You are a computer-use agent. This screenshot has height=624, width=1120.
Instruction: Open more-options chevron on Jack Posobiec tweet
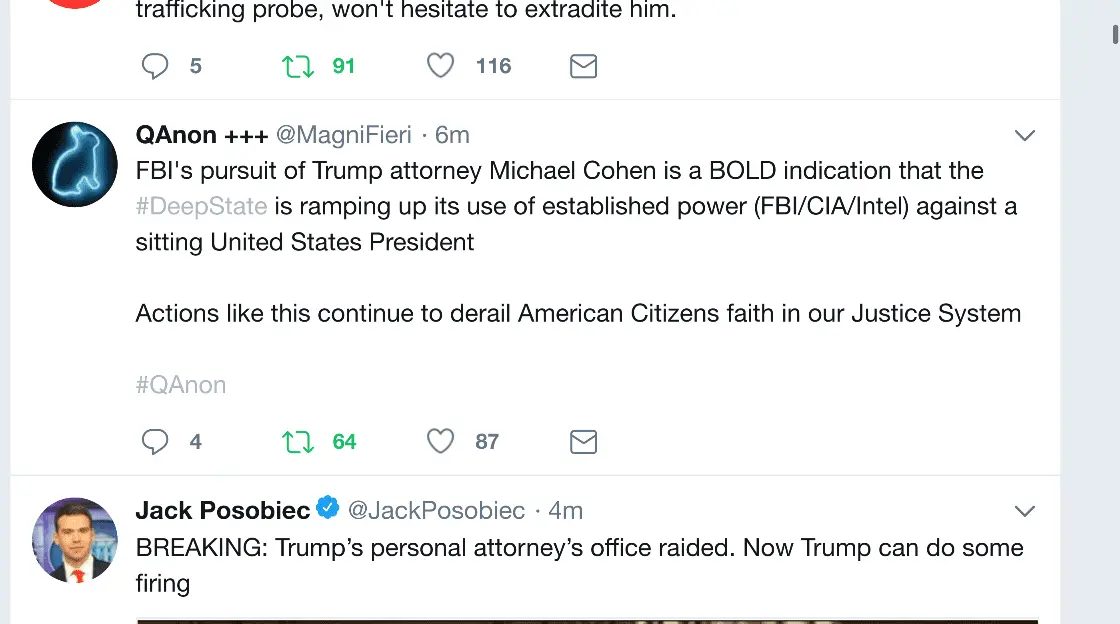coord(1025,511)
